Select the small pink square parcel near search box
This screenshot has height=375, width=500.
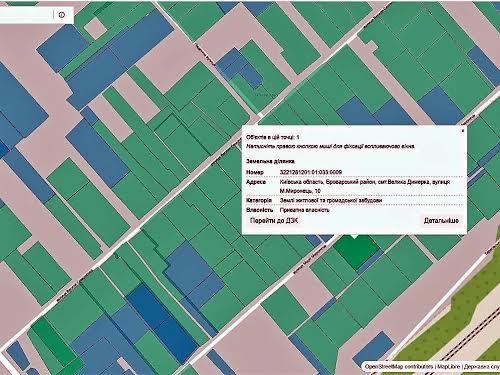pos(95,28)
